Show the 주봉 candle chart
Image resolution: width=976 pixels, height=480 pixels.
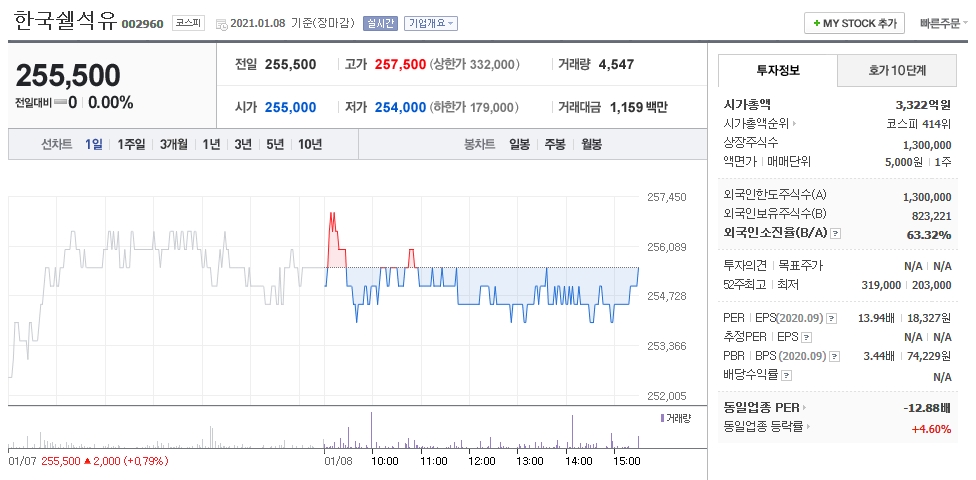click(555, 144)
